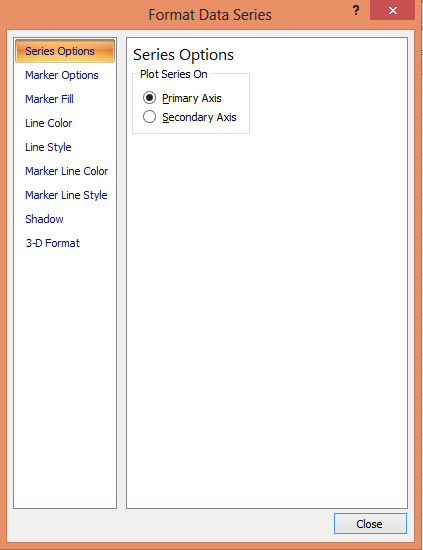Click the 'Plot Series On' group label
The width and height of the screenshot is (423, 550).
click(x=174, y=74)
